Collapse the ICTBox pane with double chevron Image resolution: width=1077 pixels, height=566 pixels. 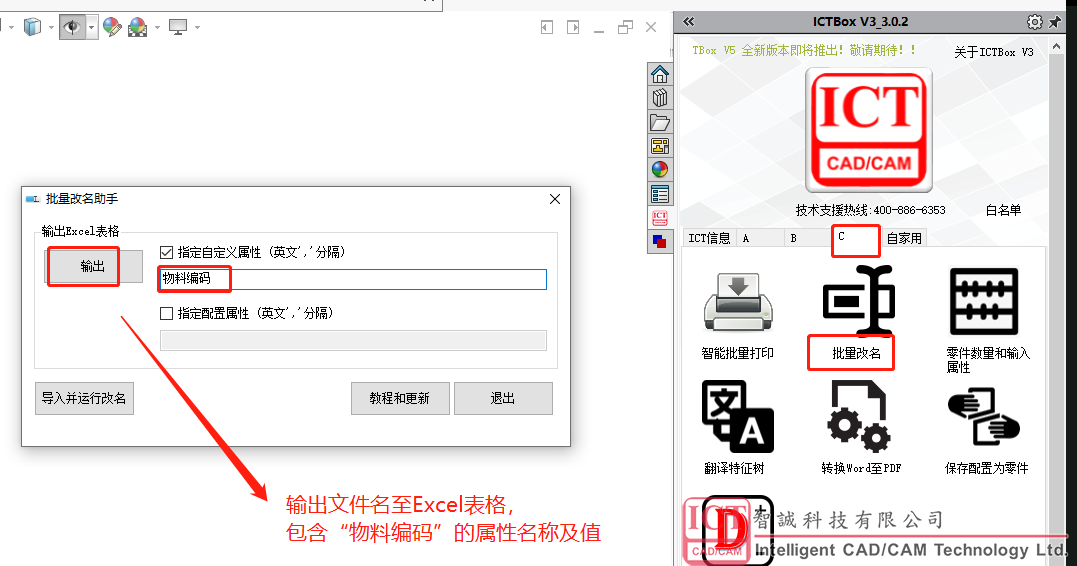click(x=688, y=22)
